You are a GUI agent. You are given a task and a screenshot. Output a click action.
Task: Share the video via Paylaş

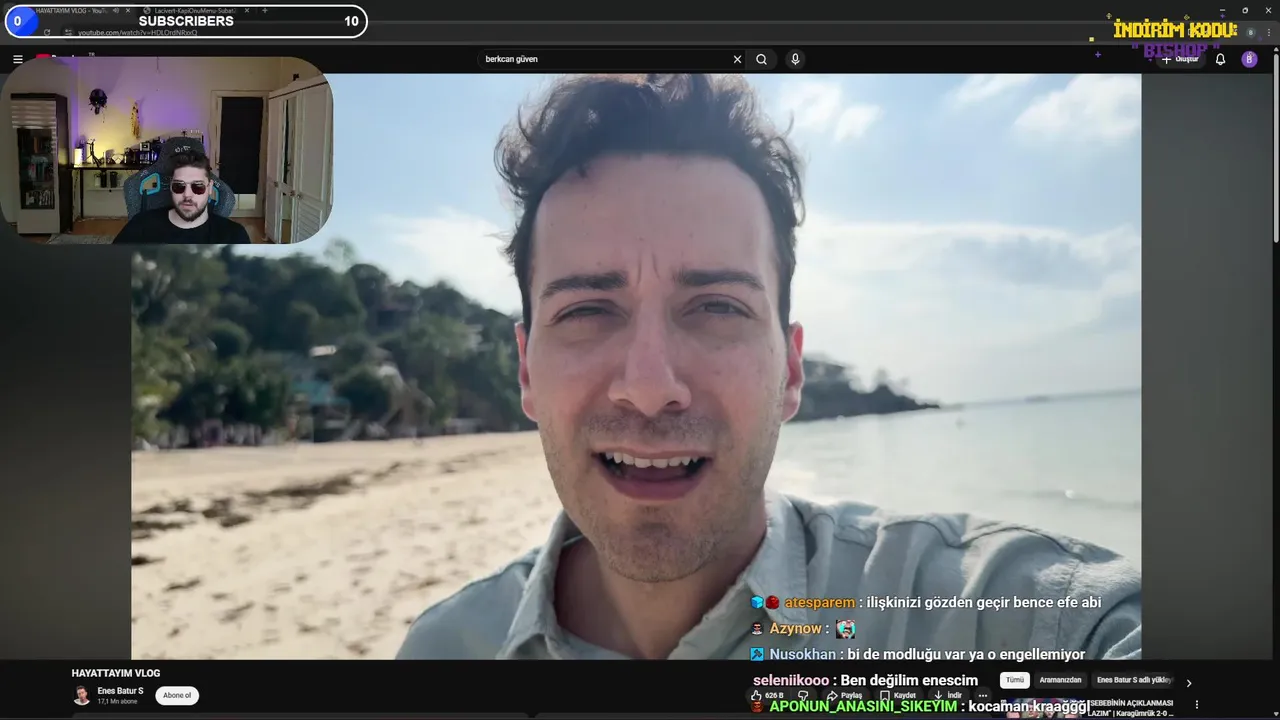pos(844,695)
